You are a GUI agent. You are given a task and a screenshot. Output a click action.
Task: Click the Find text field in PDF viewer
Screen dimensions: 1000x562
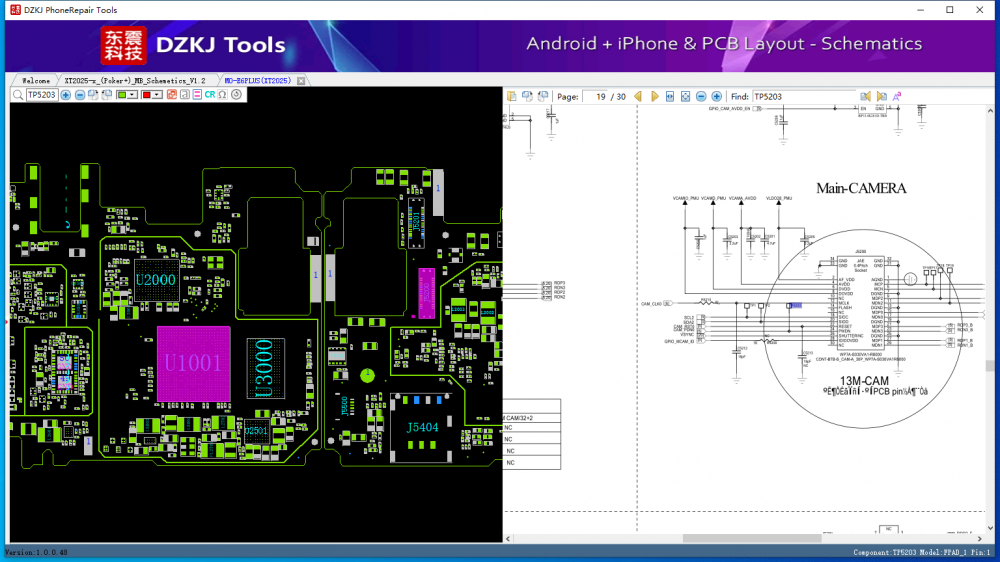click(804, 96)
